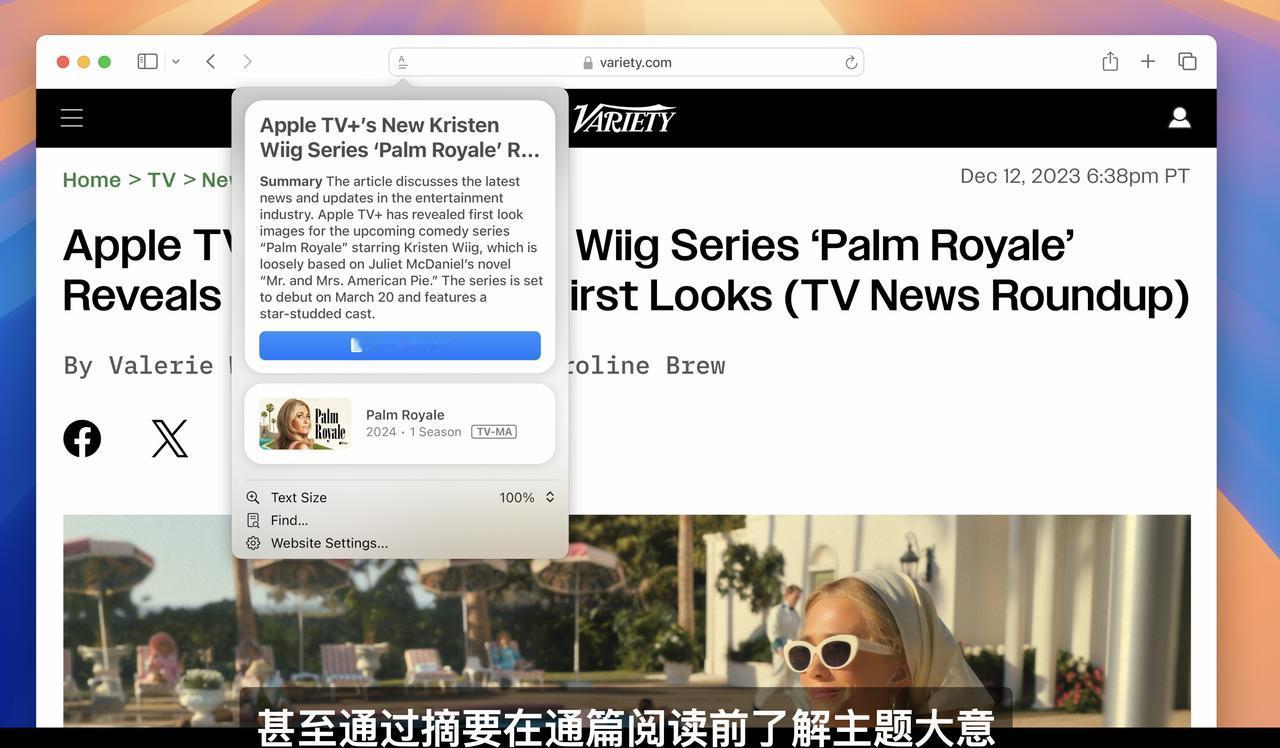The height and width of the screenshot is (748, 1280).
Task: Click the Find document icon
Action: point(253,520)
